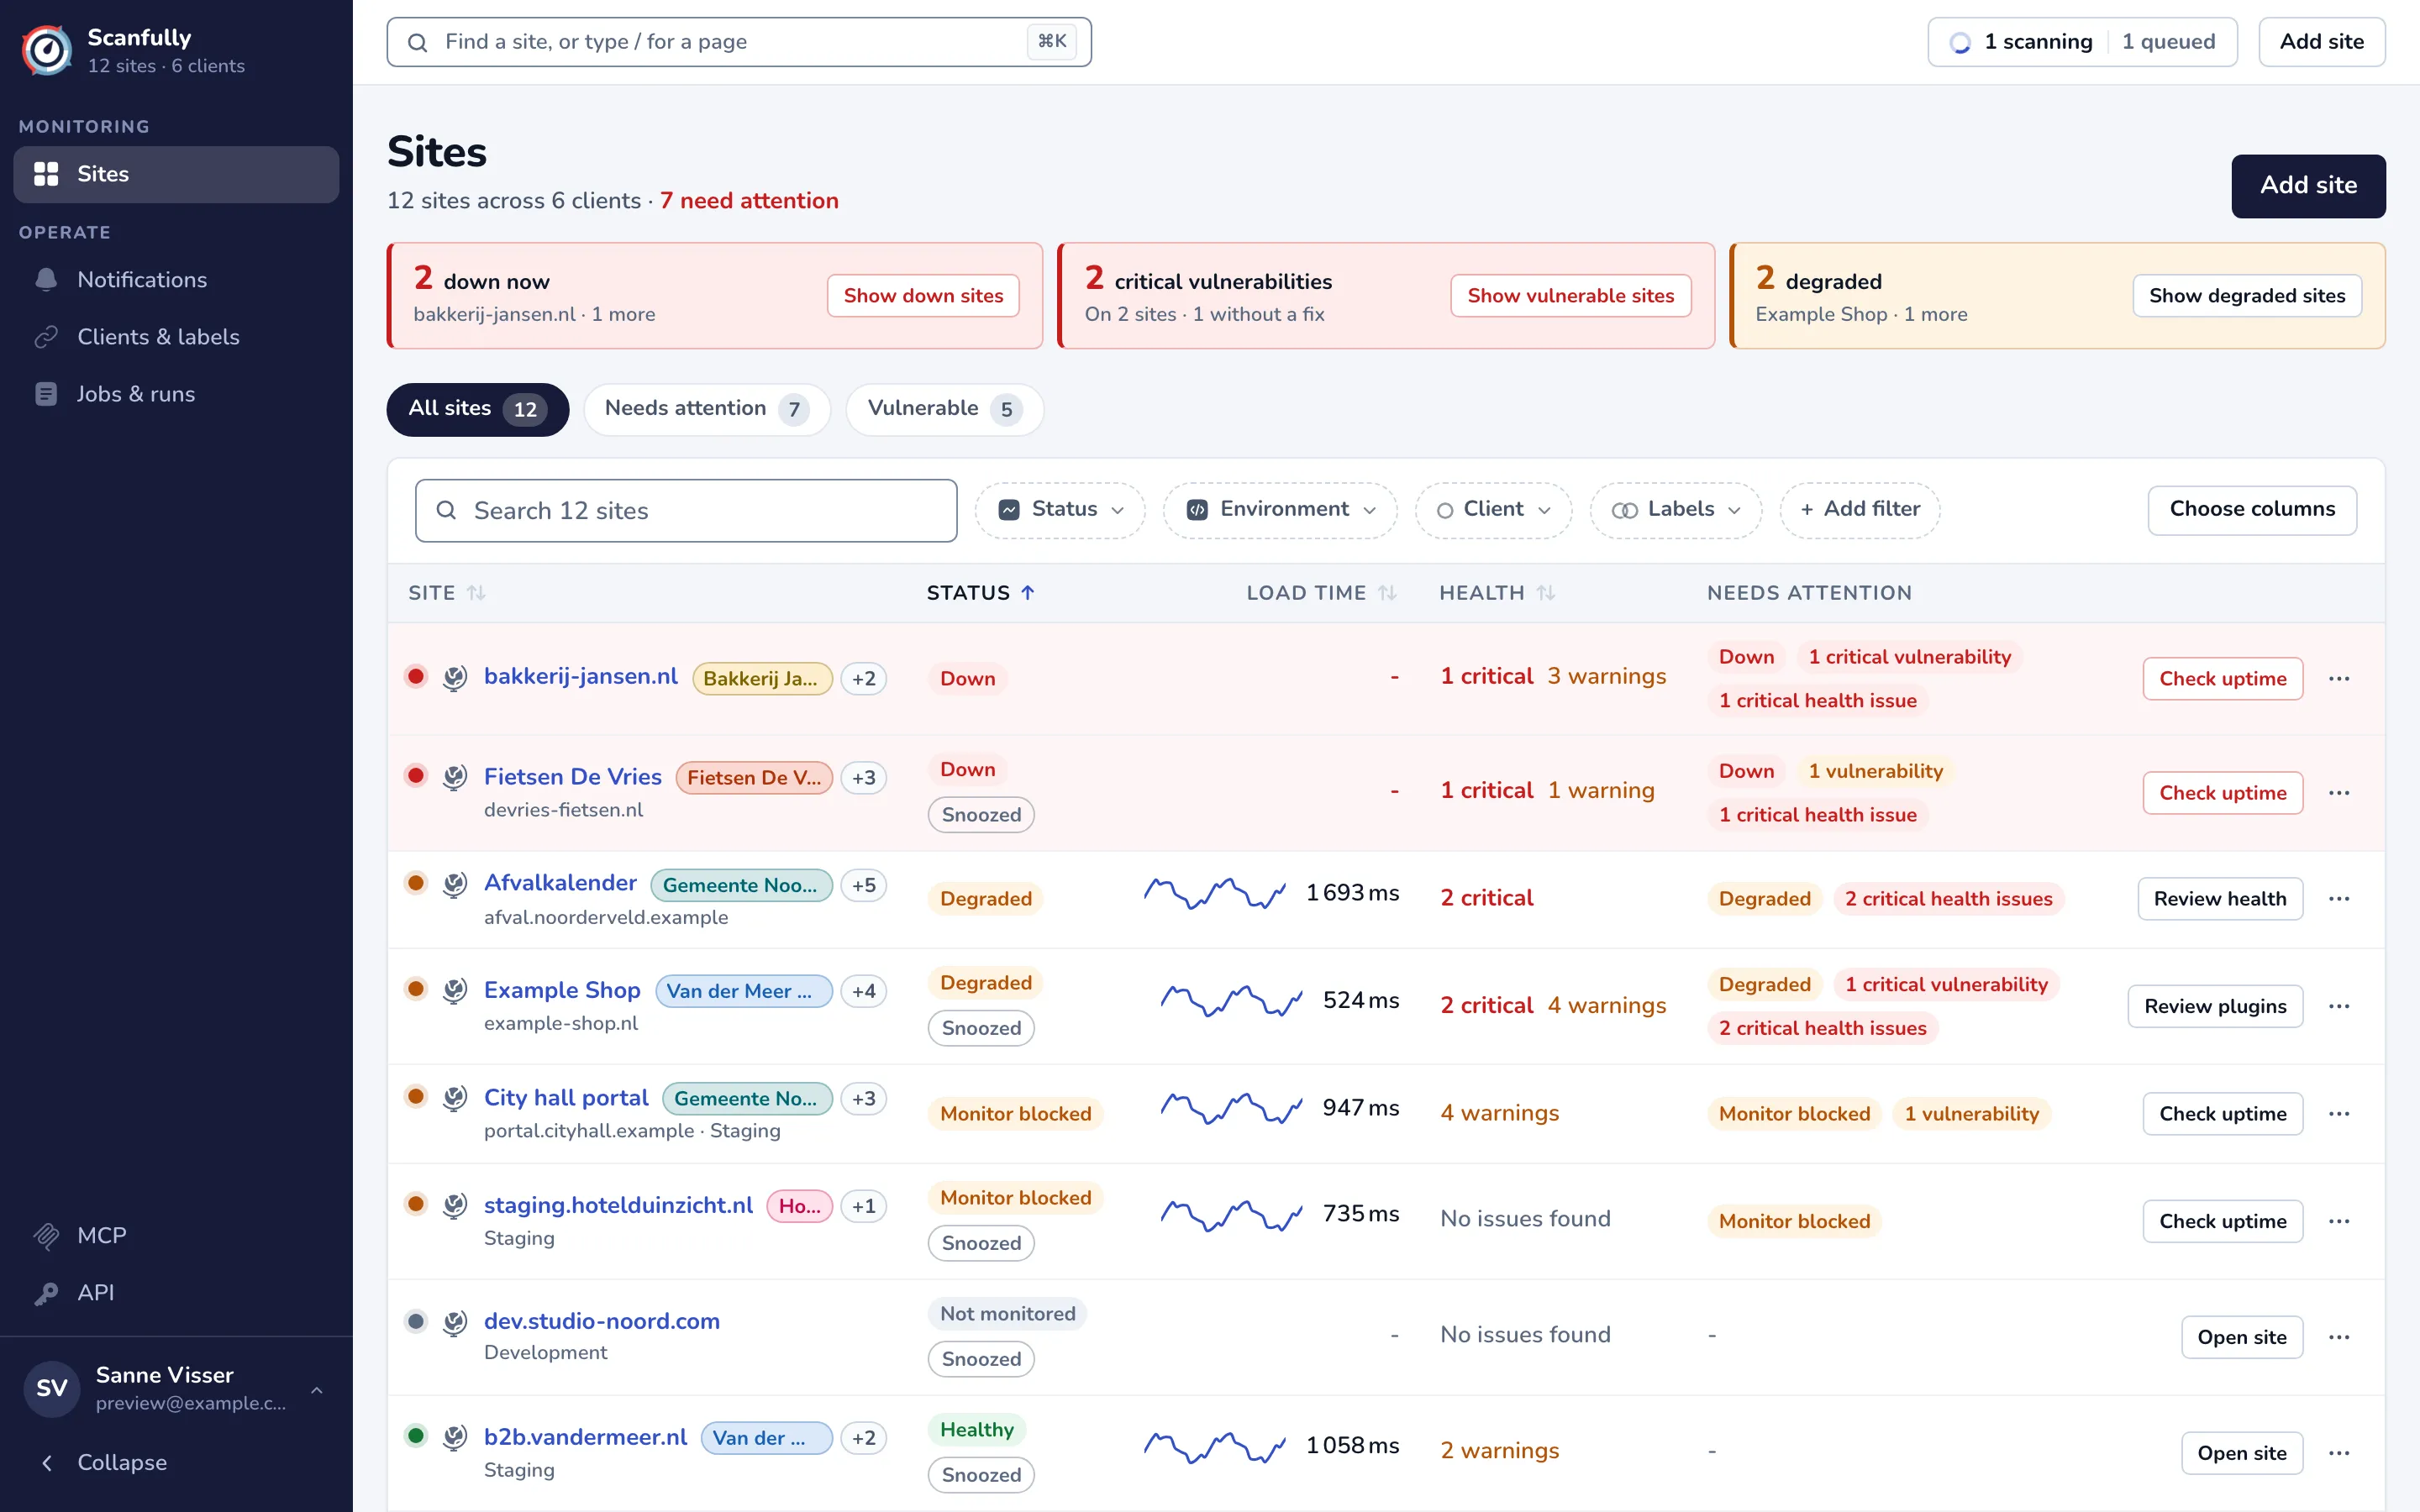Screen dimensions: 2420x1512
Task: Open more actions menu for dev.studio-noord.com
Action: click(x=2339, y=1337)
